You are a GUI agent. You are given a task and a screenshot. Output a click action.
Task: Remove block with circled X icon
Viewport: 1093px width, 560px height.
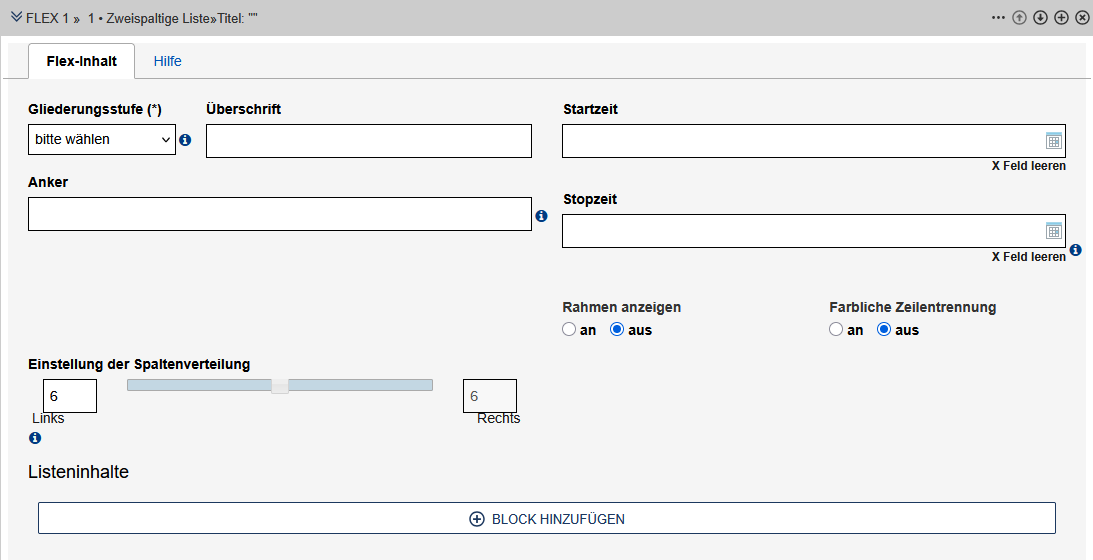pos(1082,18)
